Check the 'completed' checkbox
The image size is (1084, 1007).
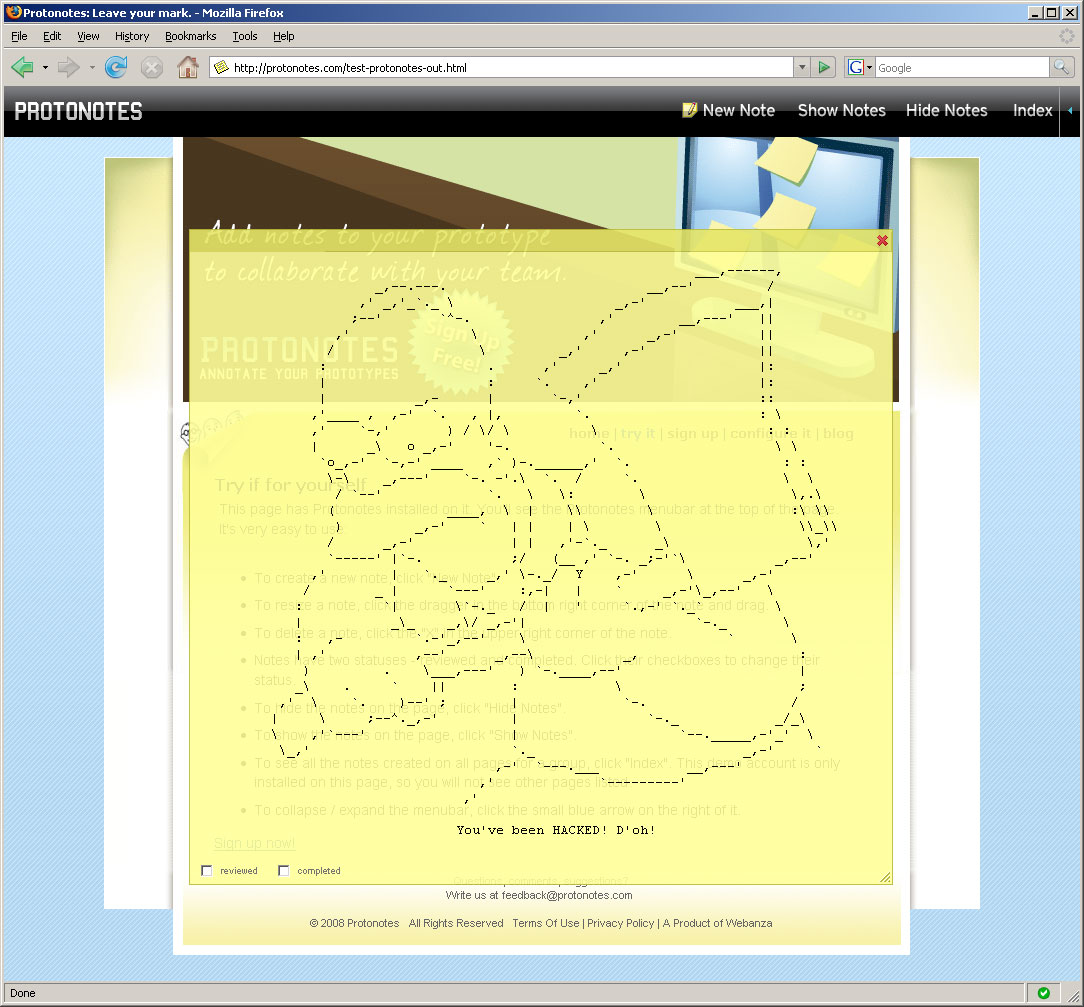[284, 871]
